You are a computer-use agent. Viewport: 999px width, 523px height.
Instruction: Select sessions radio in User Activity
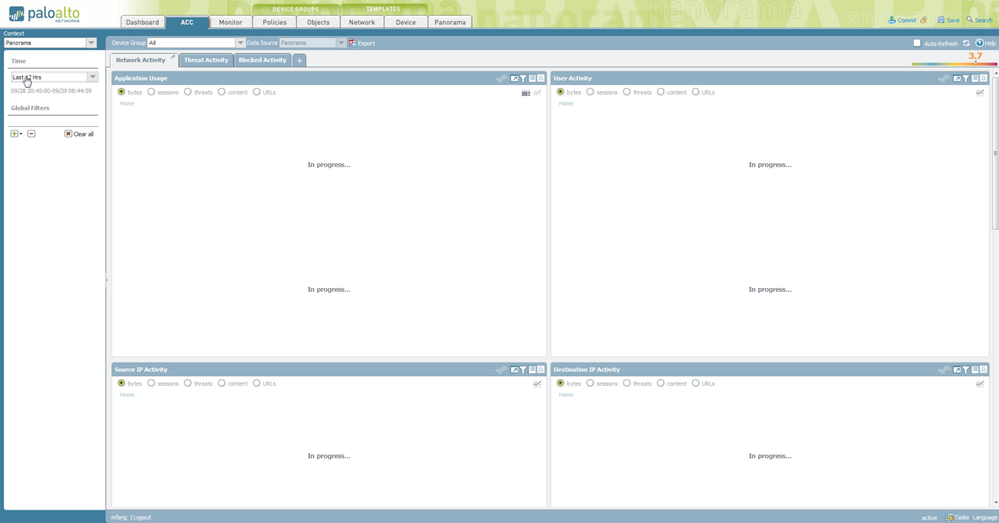tap(590, 92)
